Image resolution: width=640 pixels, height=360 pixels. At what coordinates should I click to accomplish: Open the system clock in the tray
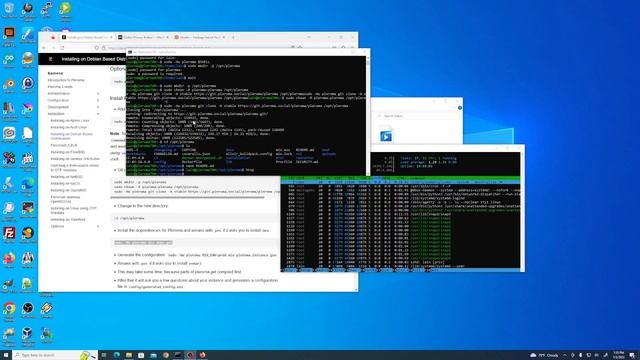click(x=618, y=355)
